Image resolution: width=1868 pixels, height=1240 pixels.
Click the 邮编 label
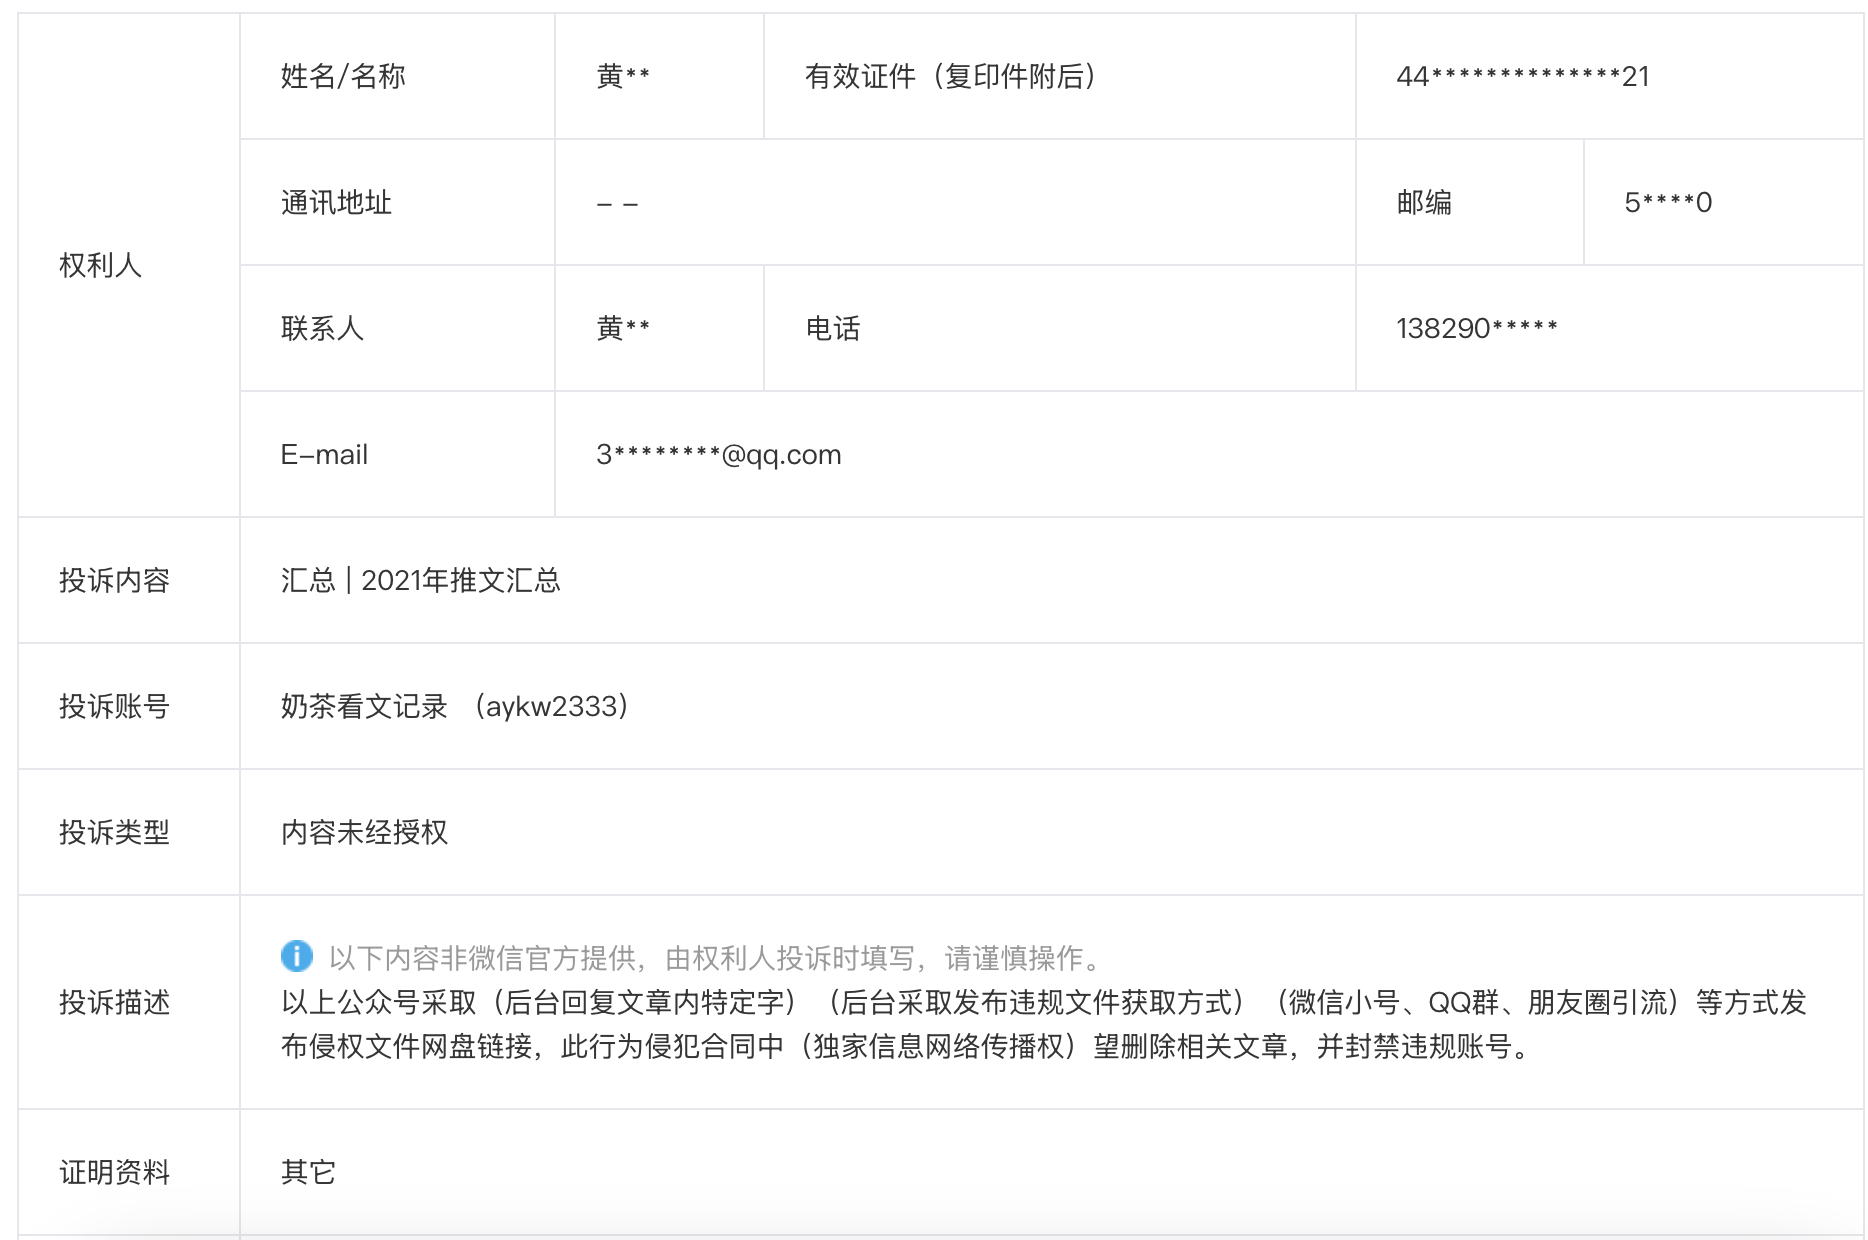click(x=1424, y=202)
